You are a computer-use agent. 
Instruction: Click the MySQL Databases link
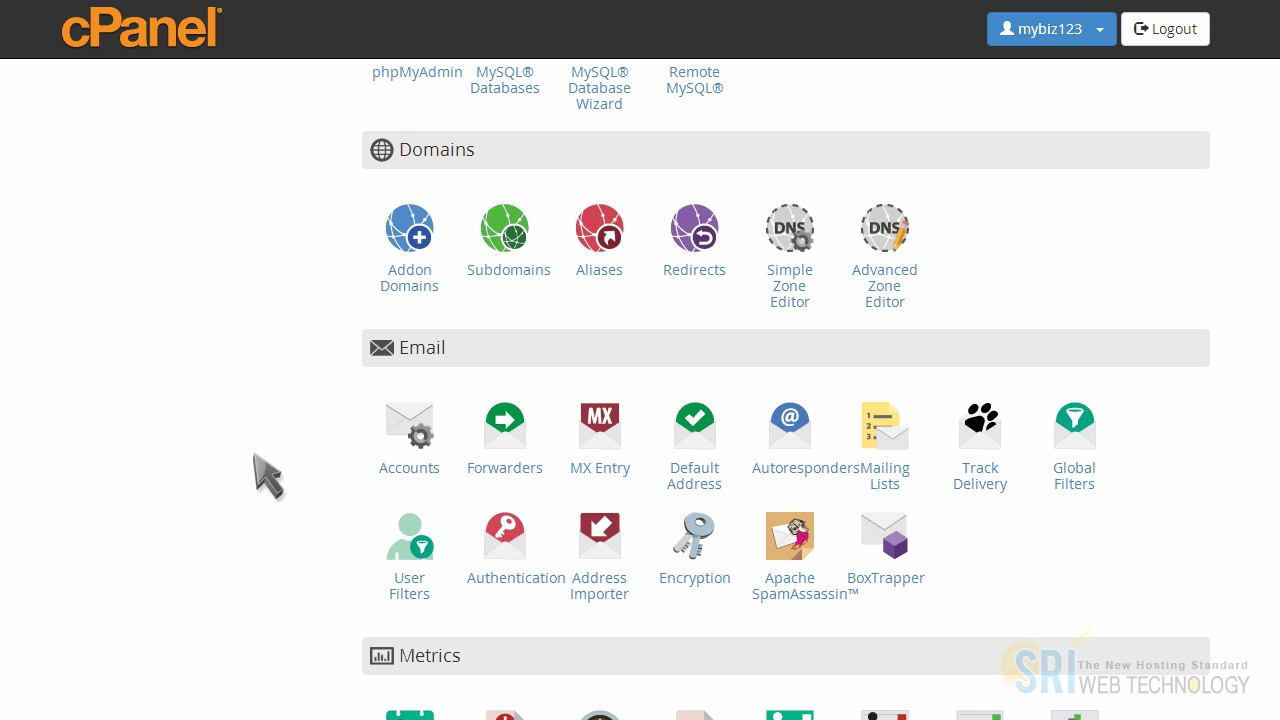tap(505, 80)
